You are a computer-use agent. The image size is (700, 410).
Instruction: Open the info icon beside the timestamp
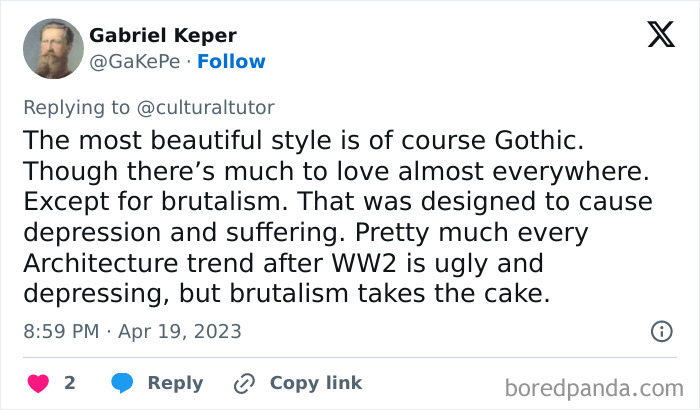(x=661, y=331)
